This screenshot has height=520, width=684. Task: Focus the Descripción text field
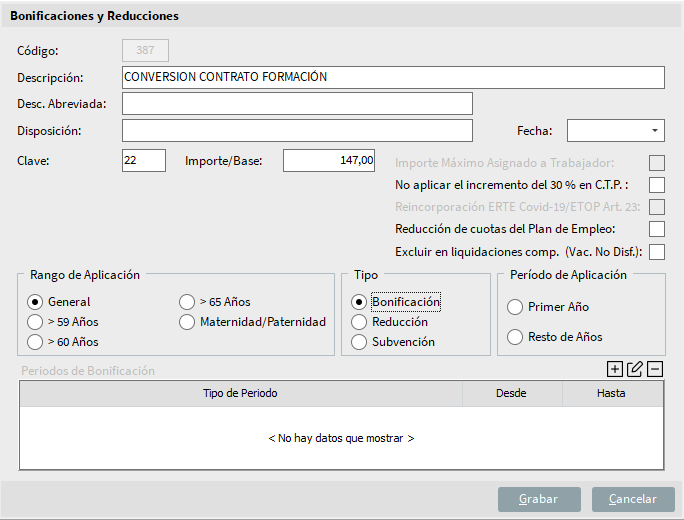393,77
